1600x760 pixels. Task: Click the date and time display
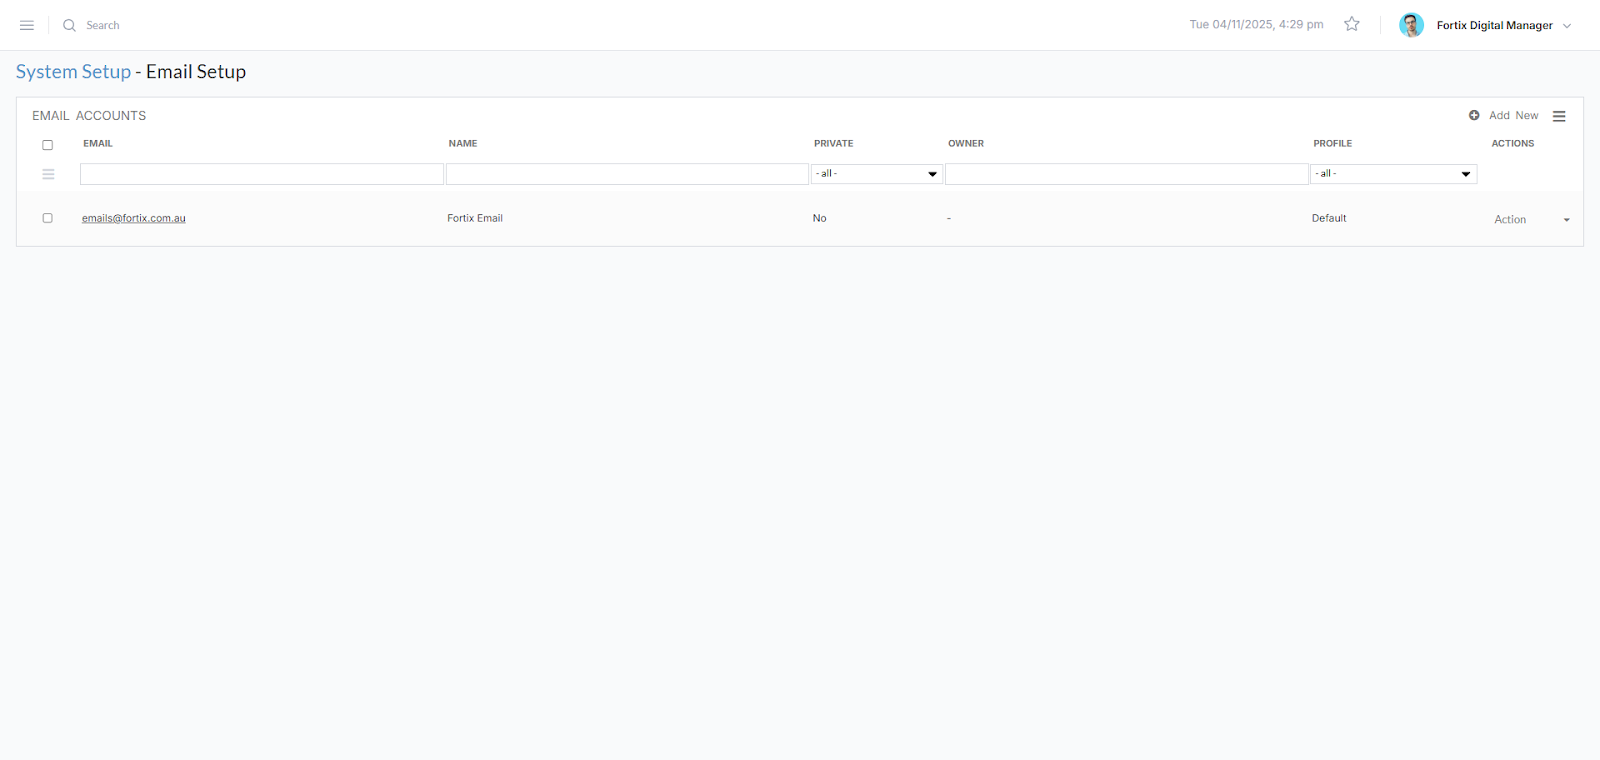[1256, 24]
